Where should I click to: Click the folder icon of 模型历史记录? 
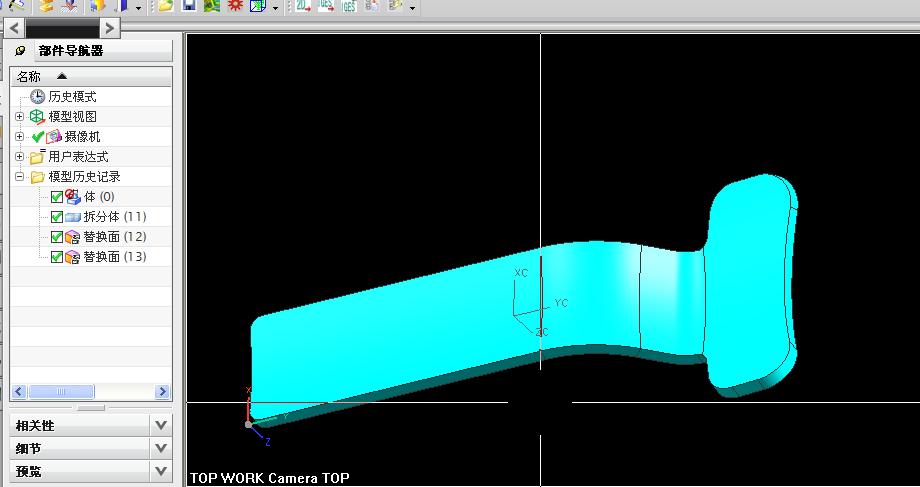[x=38, y=177]
